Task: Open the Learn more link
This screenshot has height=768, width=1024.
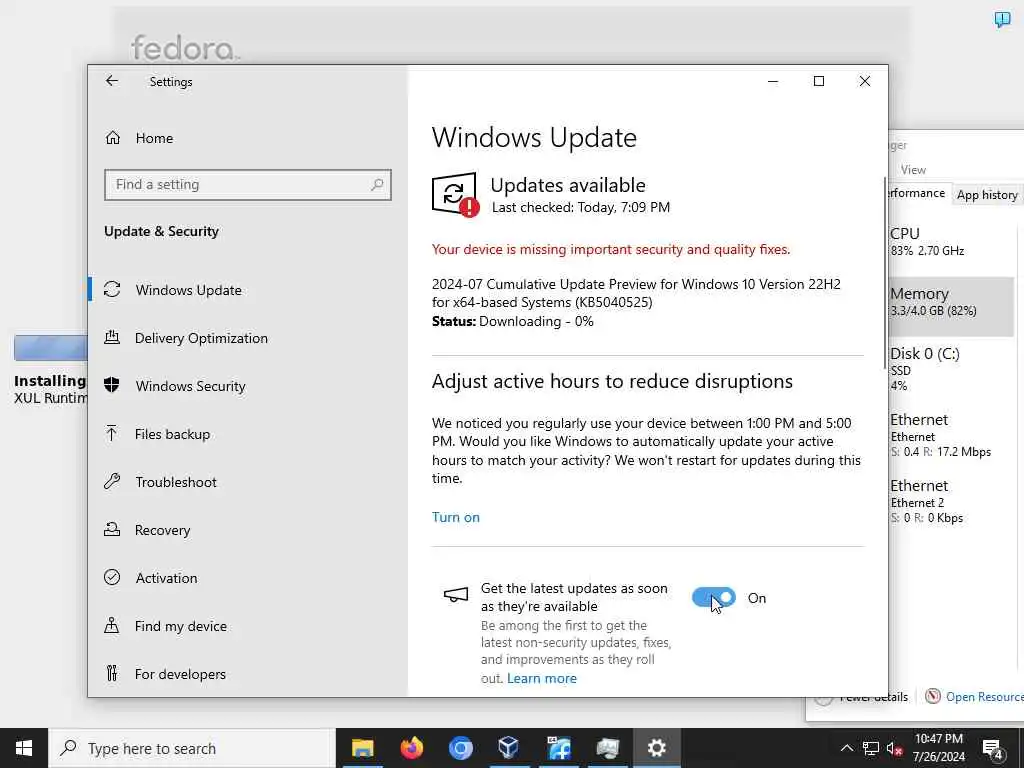Action: pos(542,679)
